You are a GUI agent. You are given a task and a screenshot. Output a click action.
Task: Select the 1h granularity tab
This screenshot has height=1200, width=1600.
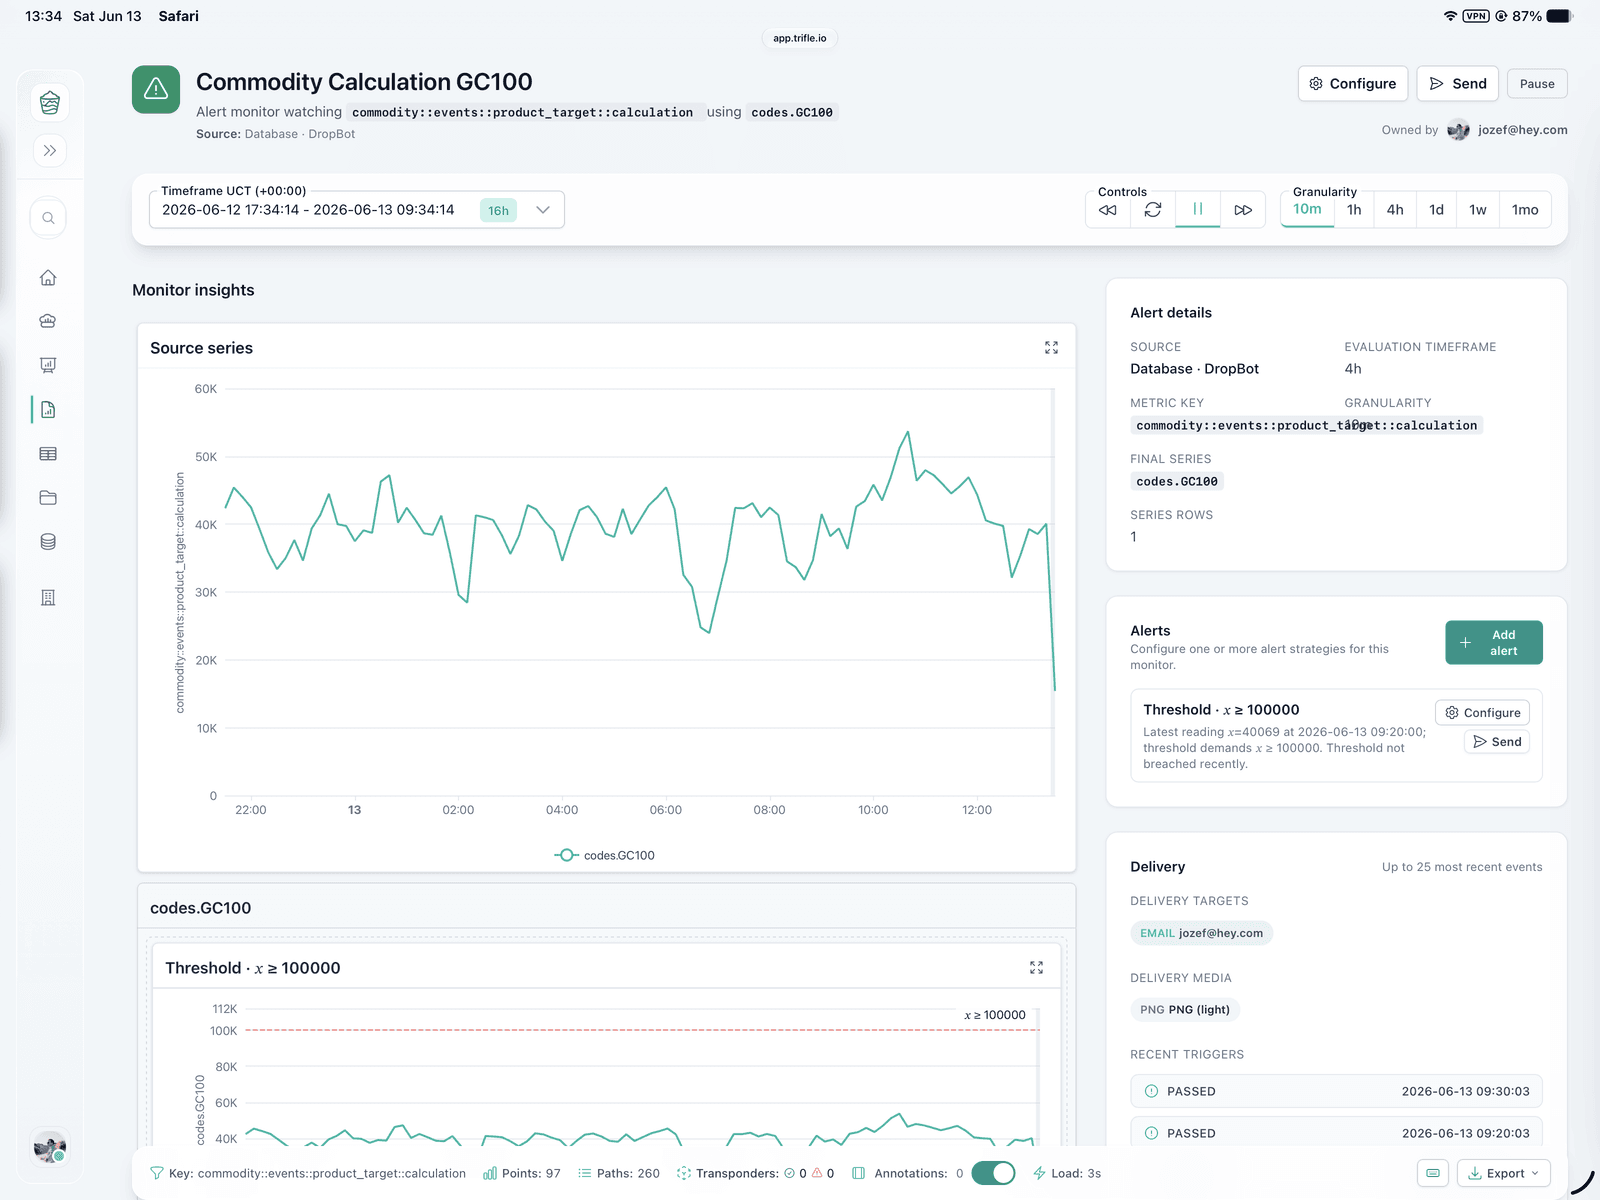click(x=1354, y=210)
